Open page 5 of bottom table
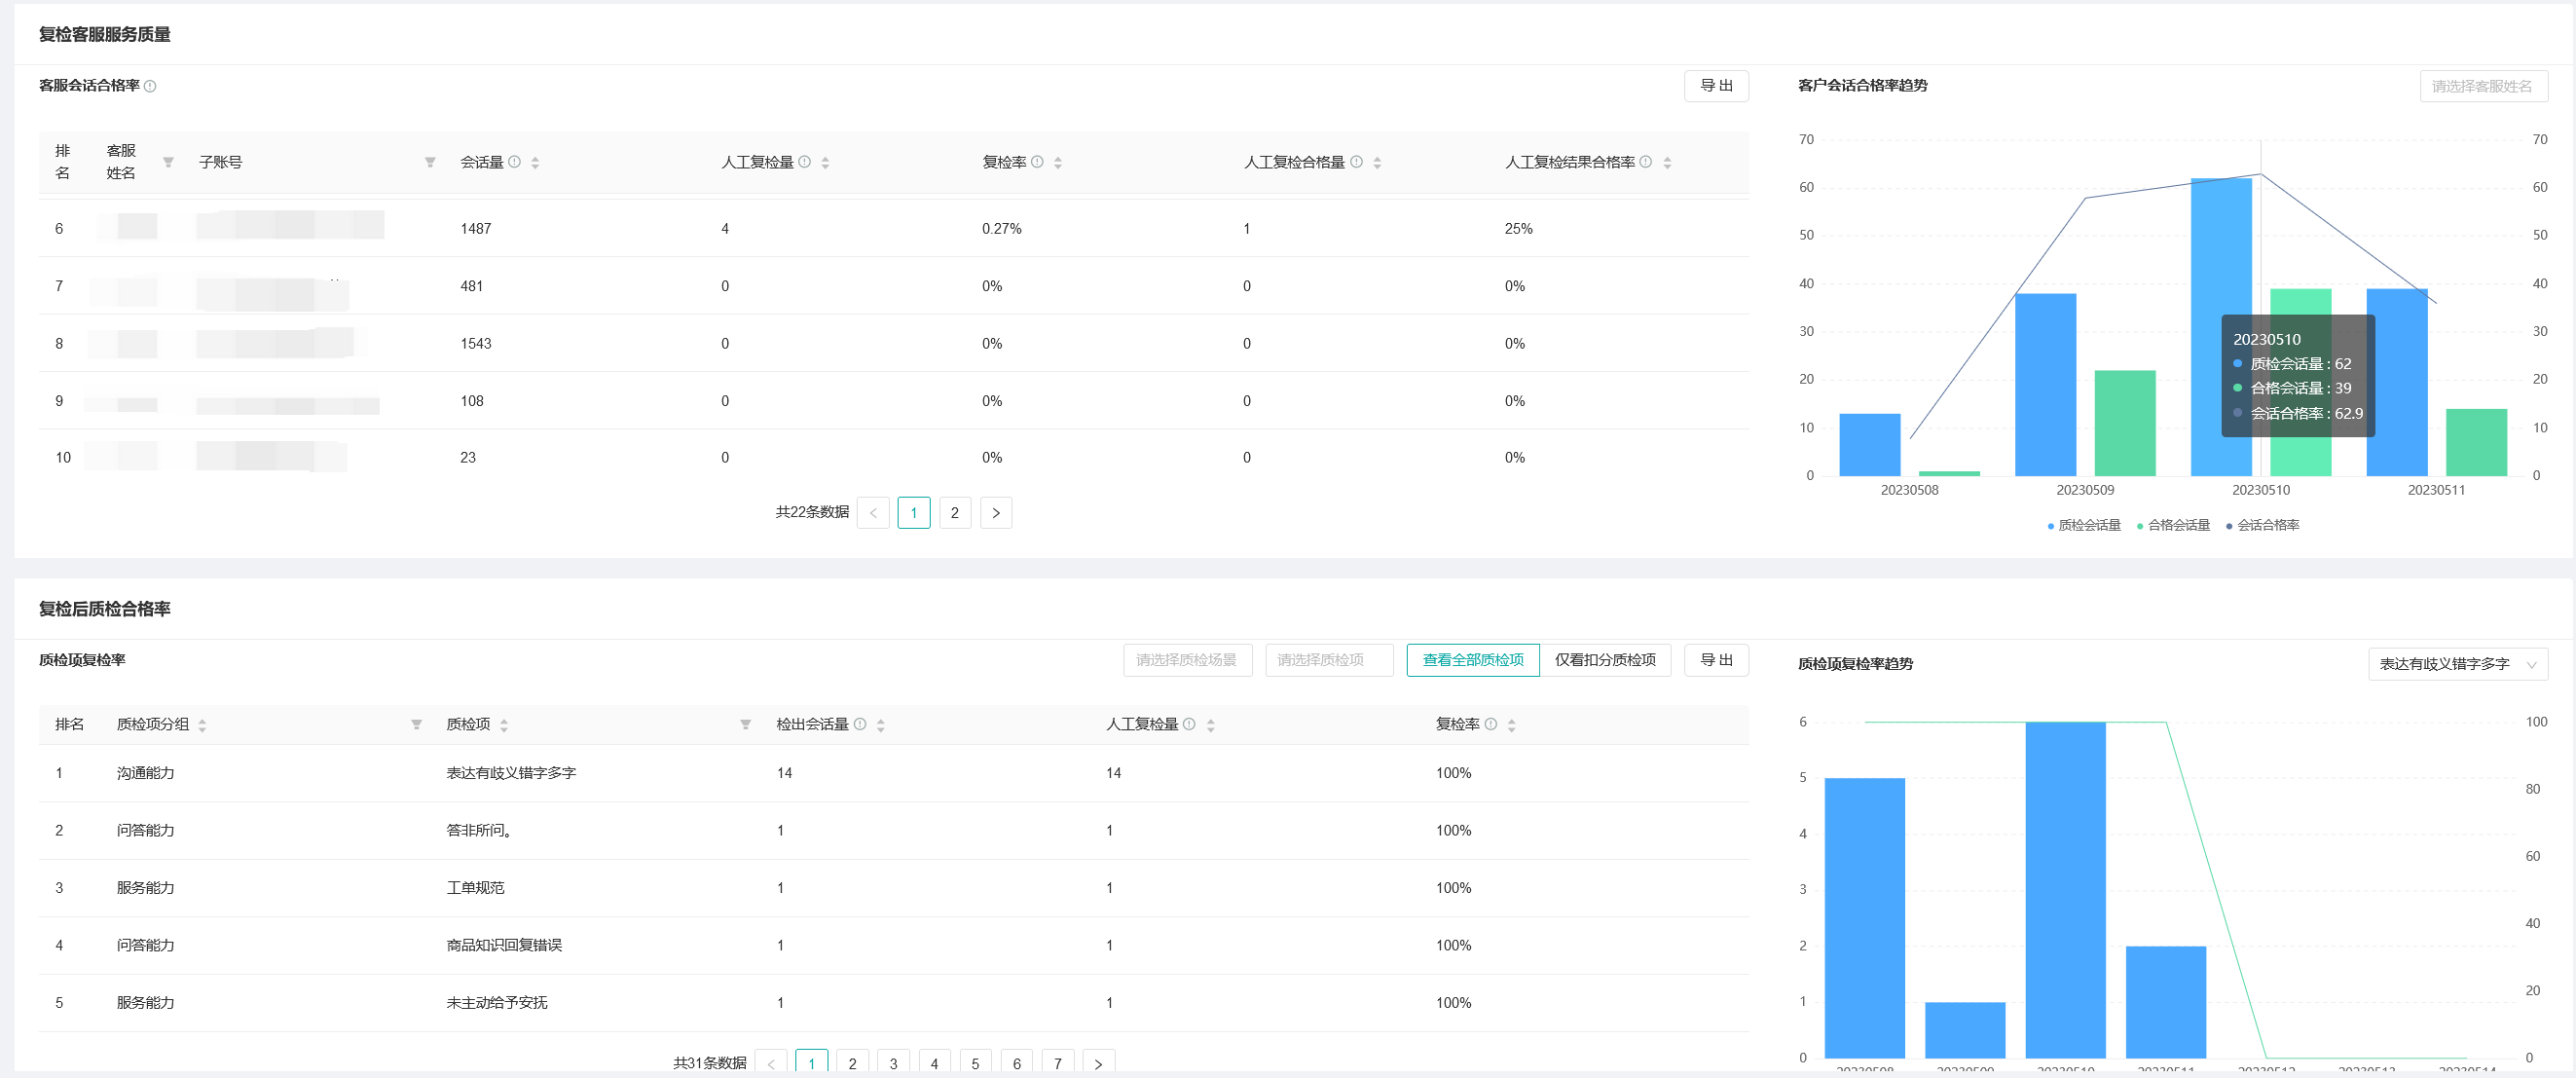The image size is (2576, 1078). pyautogui.click(x=975, y=1063)
